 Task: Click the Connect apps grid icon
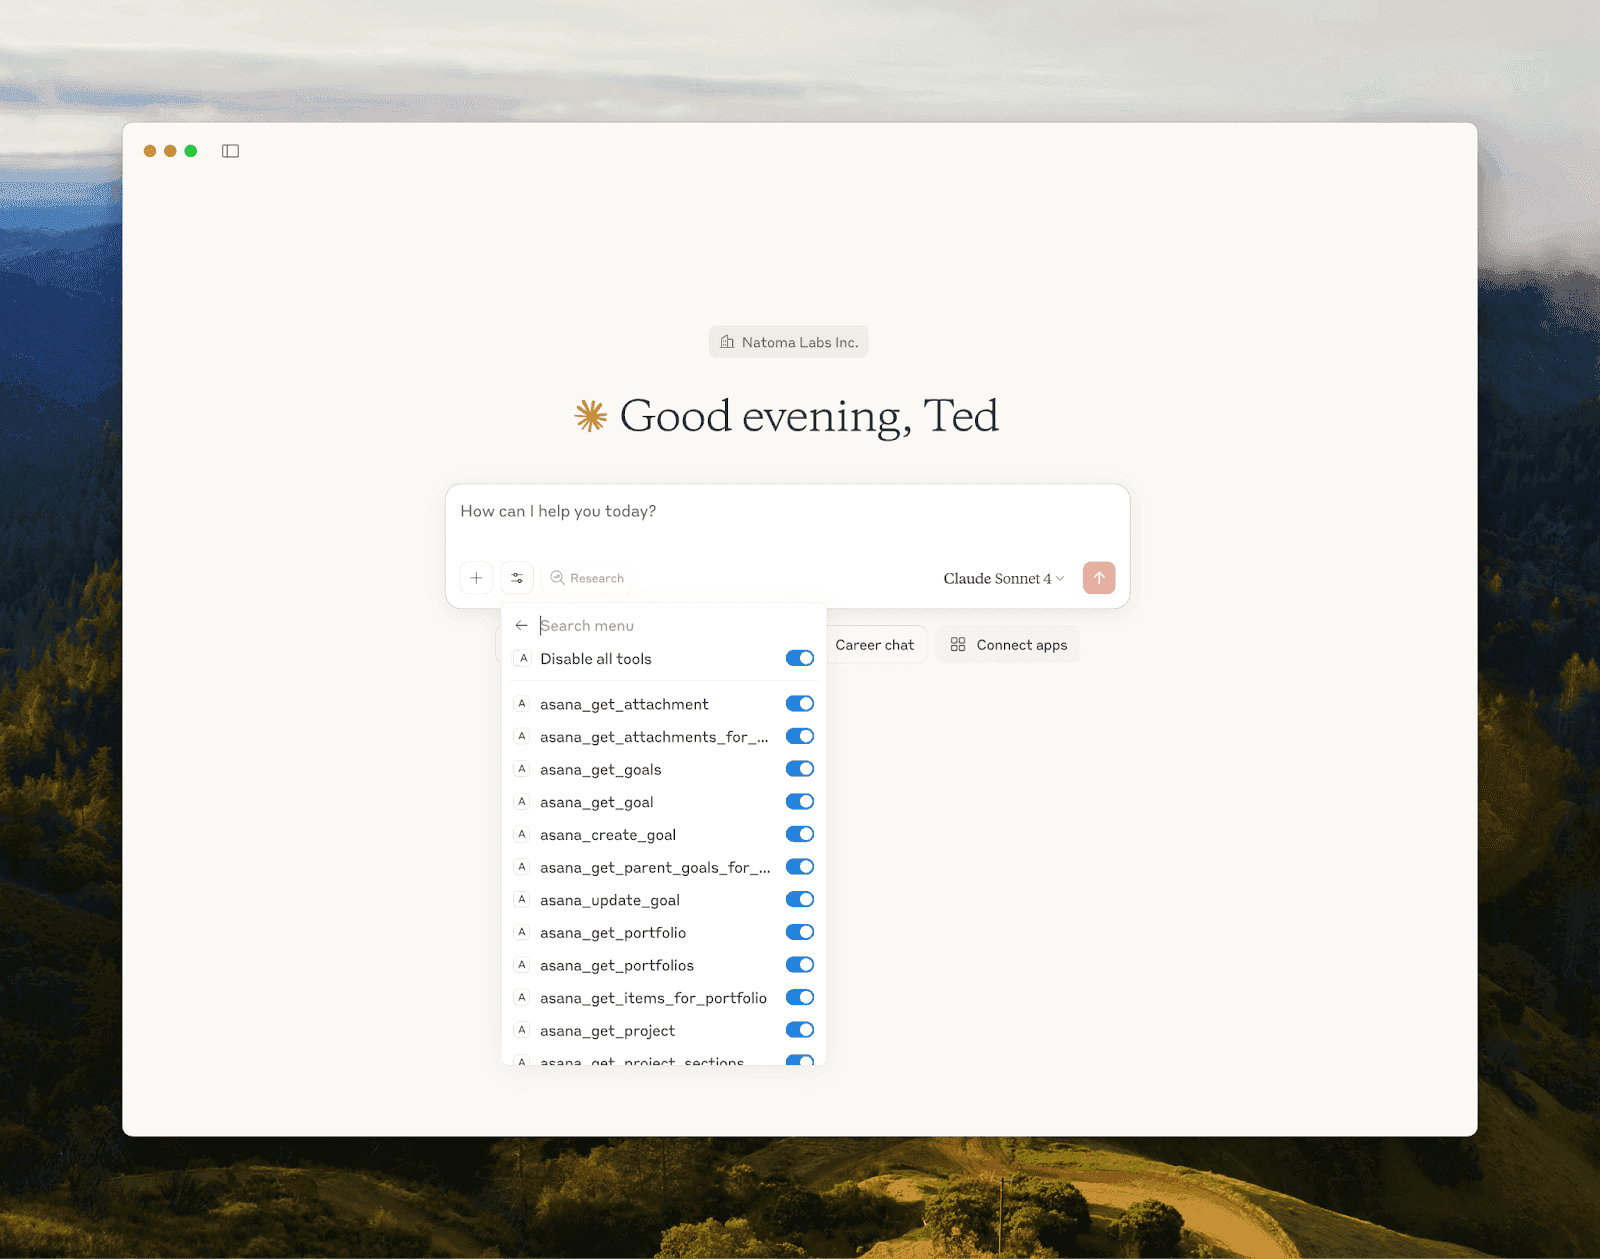pos(958,645)
